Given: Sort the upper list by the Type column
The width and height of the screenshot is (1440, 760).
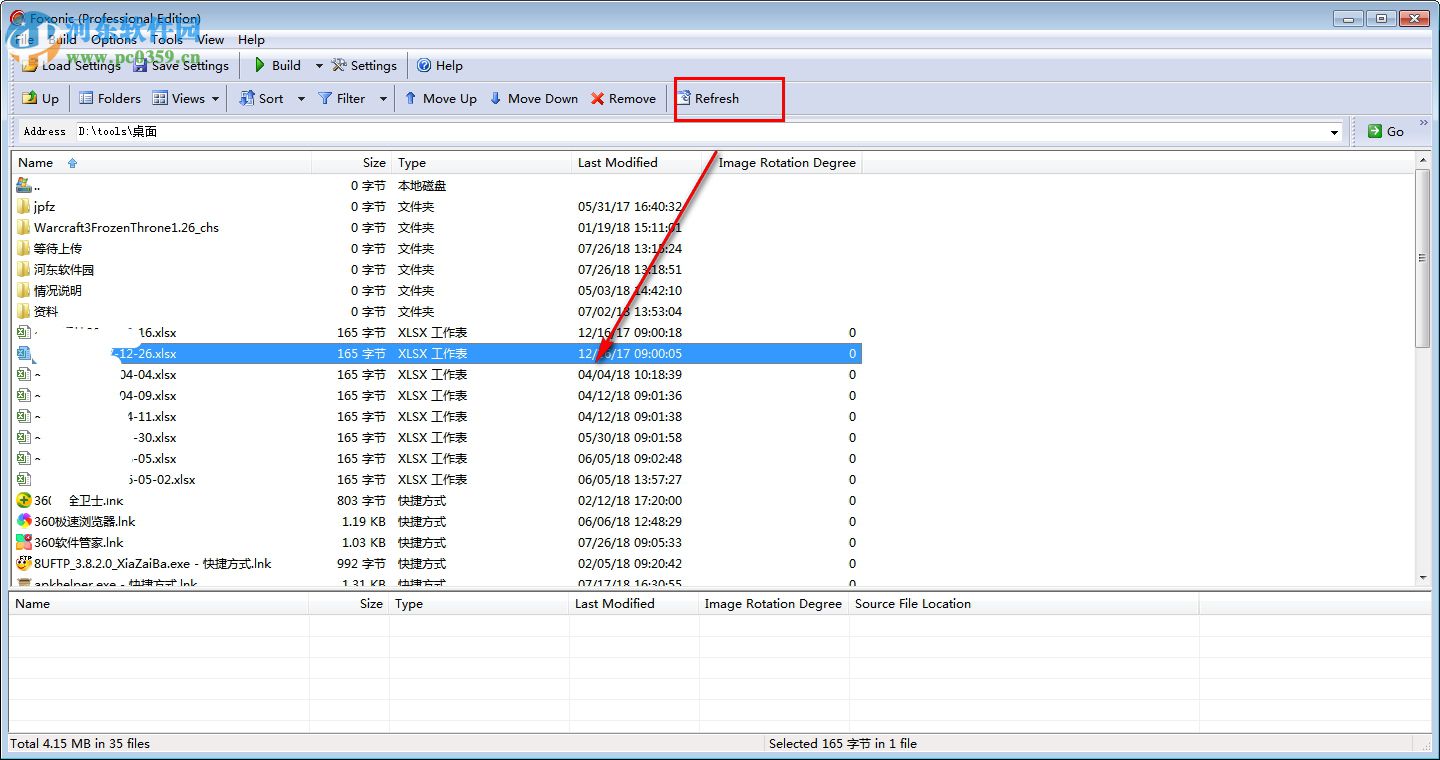Looking at the screenshot, I should (x=481, y=163).
